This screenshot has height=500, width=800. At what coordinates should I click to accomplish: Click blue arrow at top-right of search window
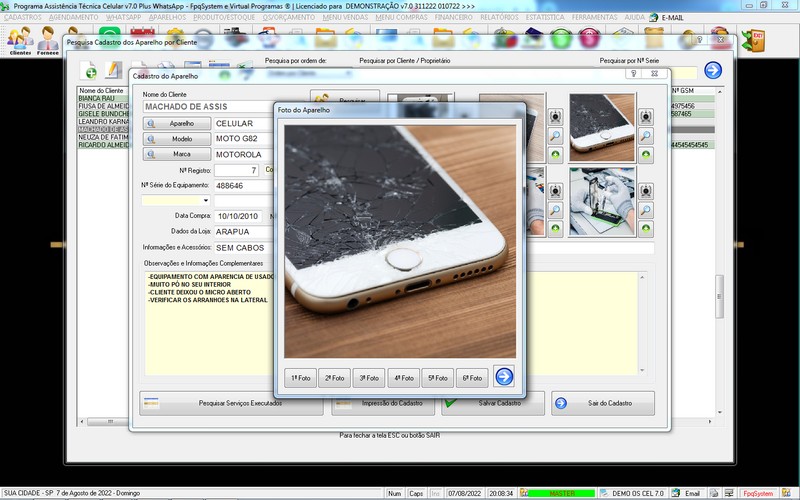(x=712, y=70)
